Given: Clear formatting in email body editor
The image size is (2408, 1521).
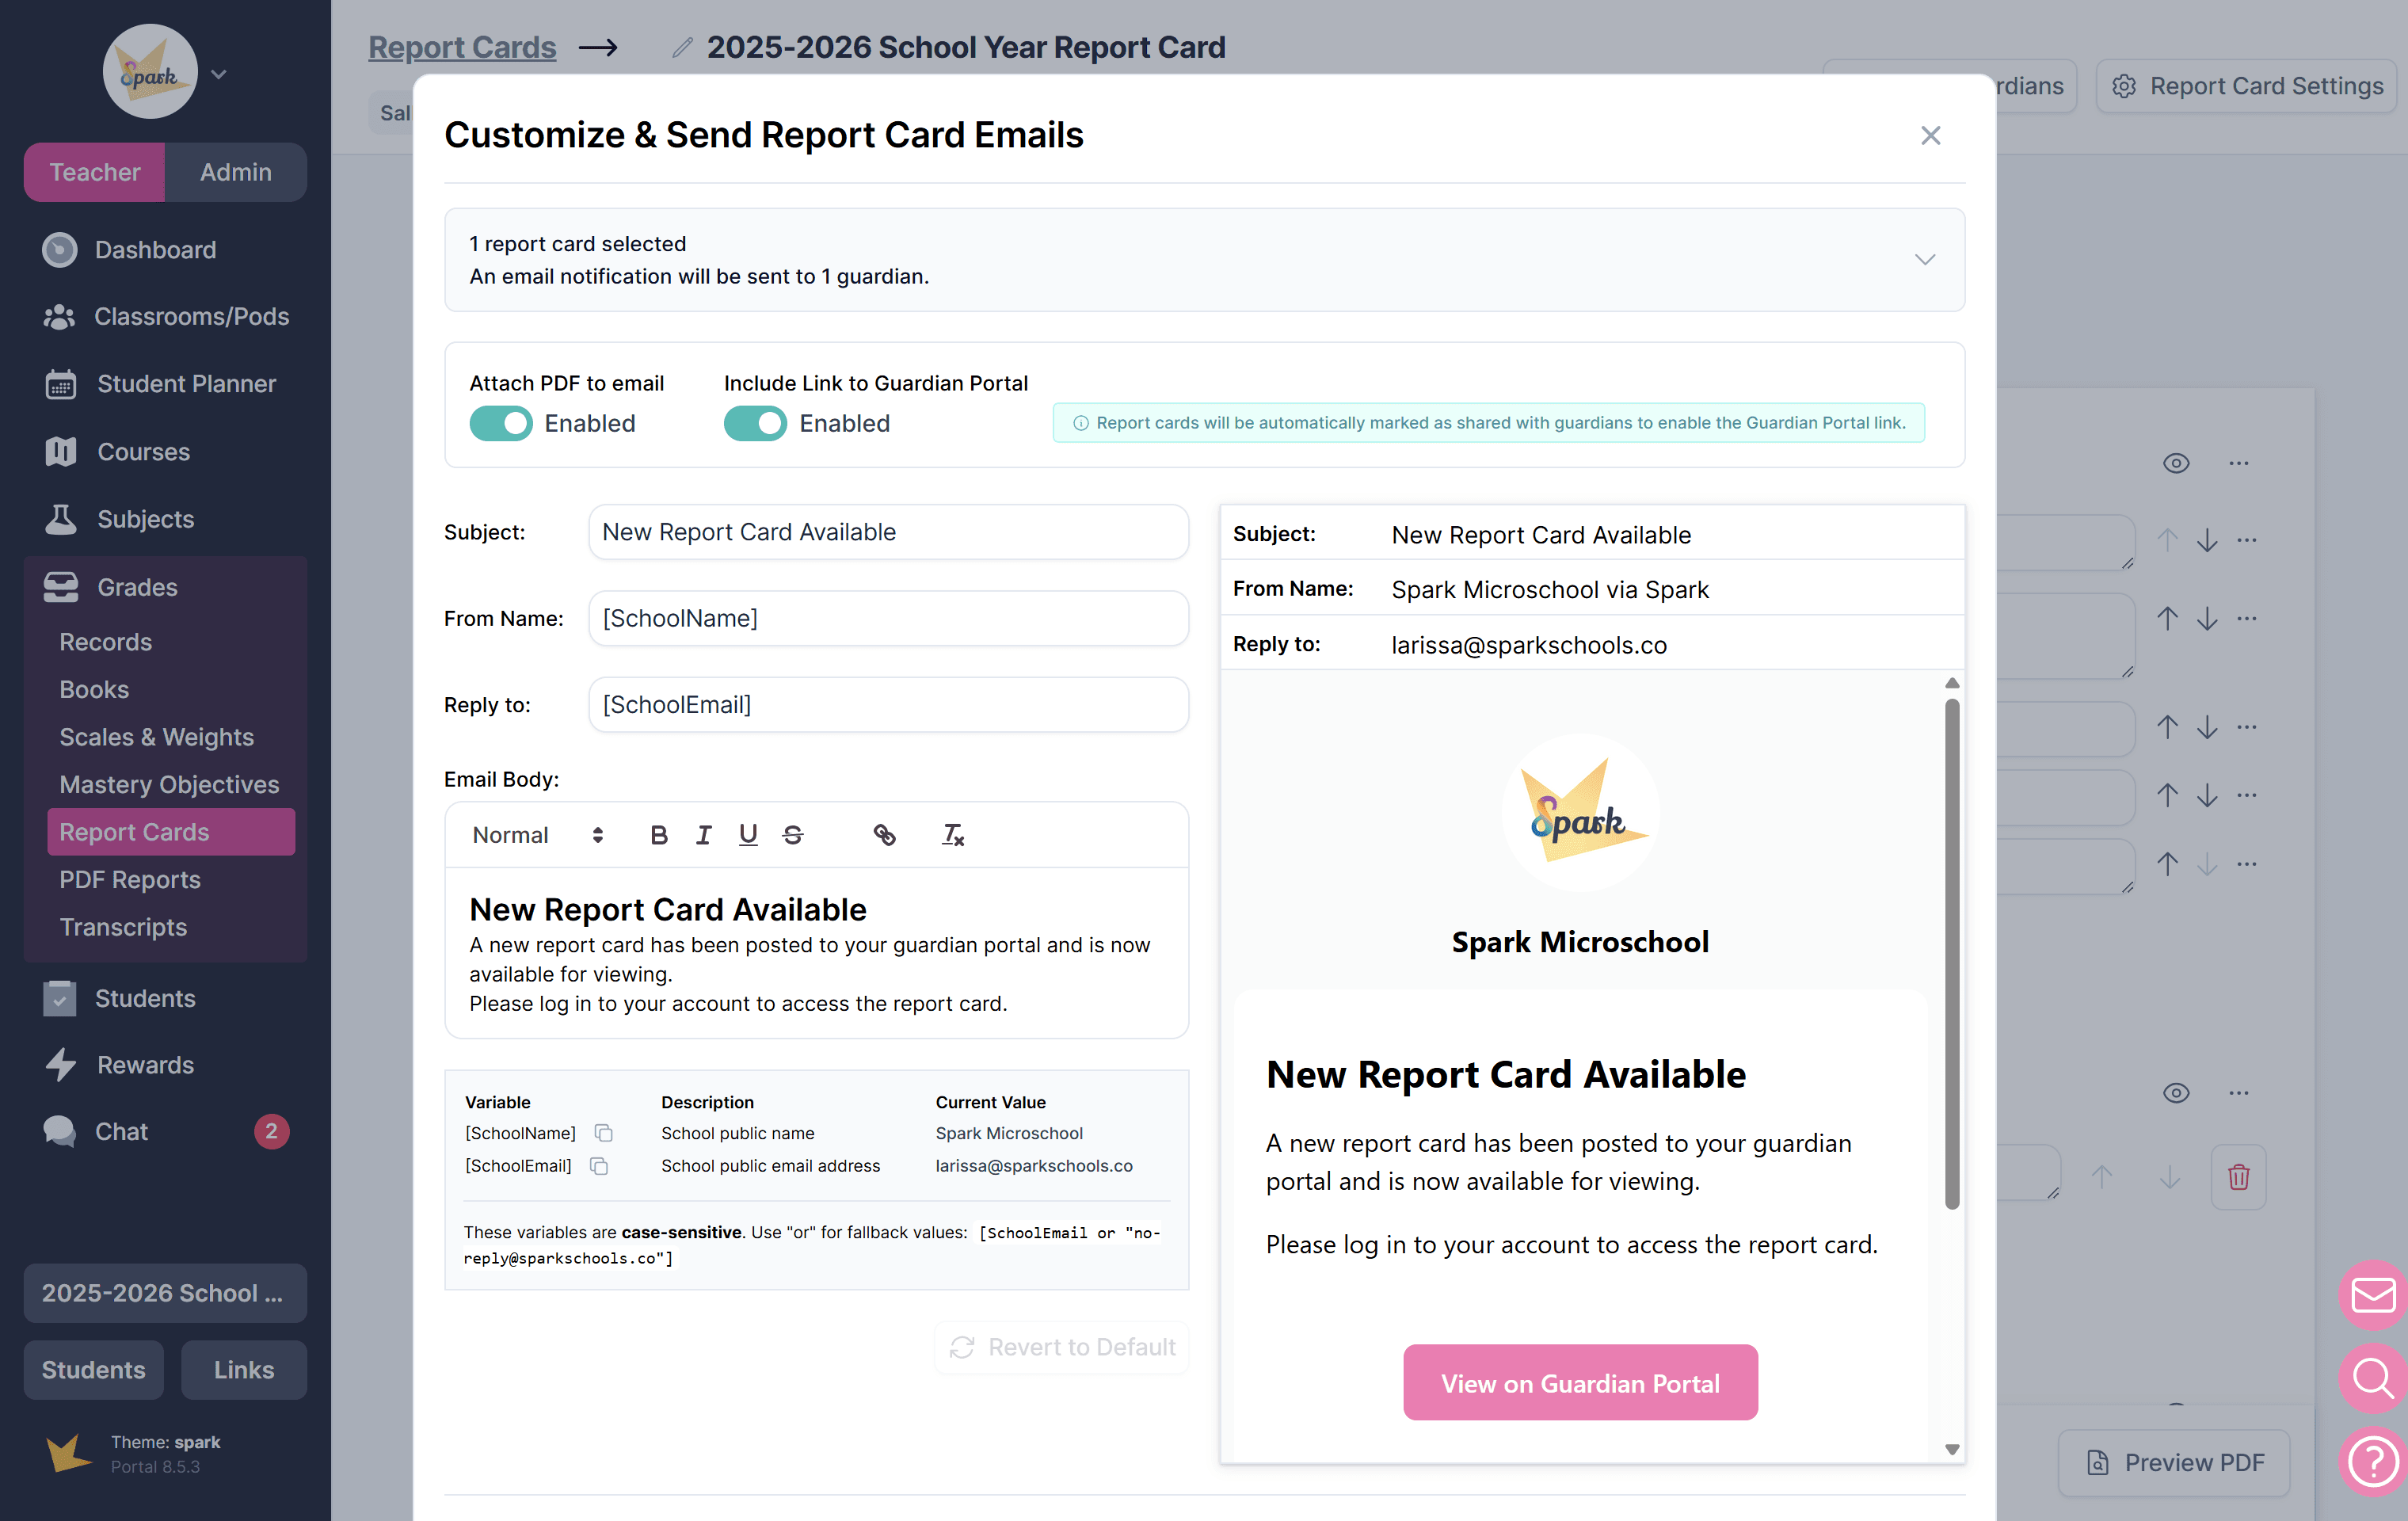Looking at the screenshot, I should 953,835.
